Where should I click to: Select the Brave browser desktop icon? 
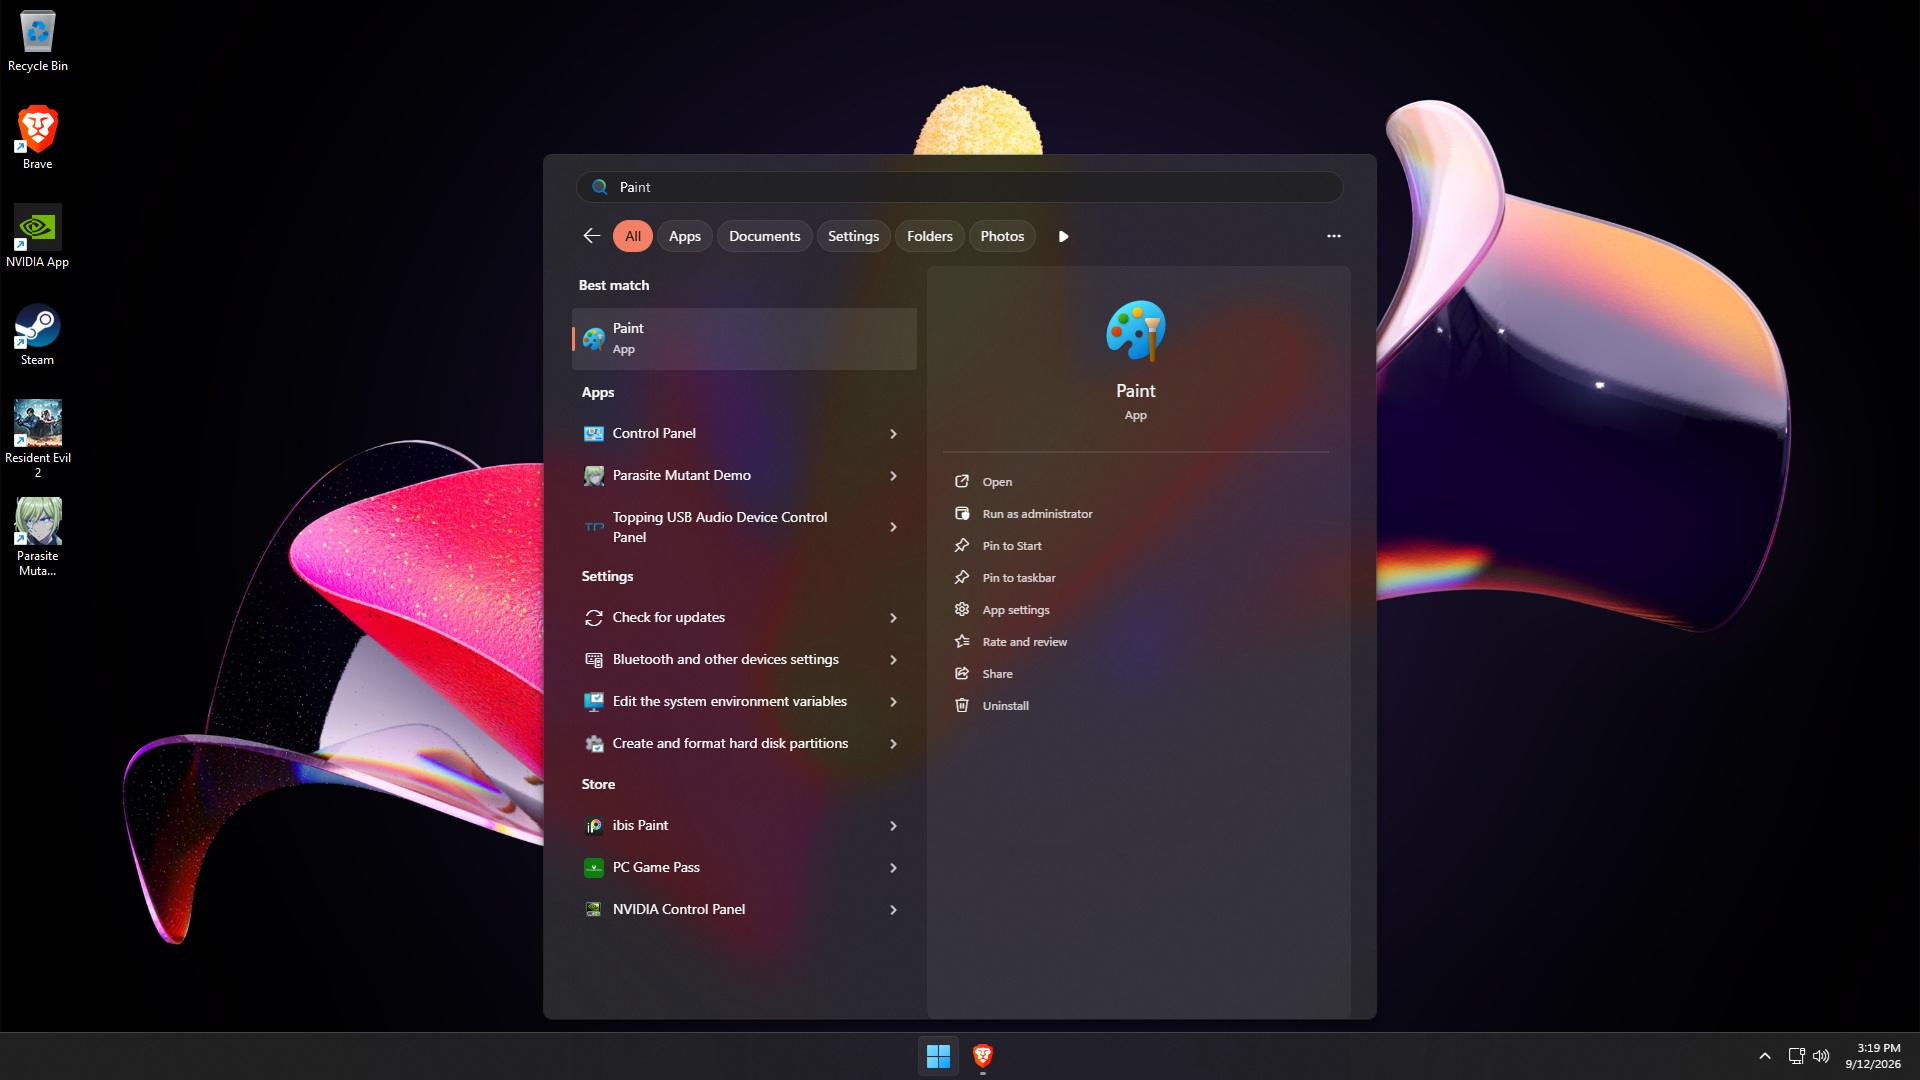(37, 138)
